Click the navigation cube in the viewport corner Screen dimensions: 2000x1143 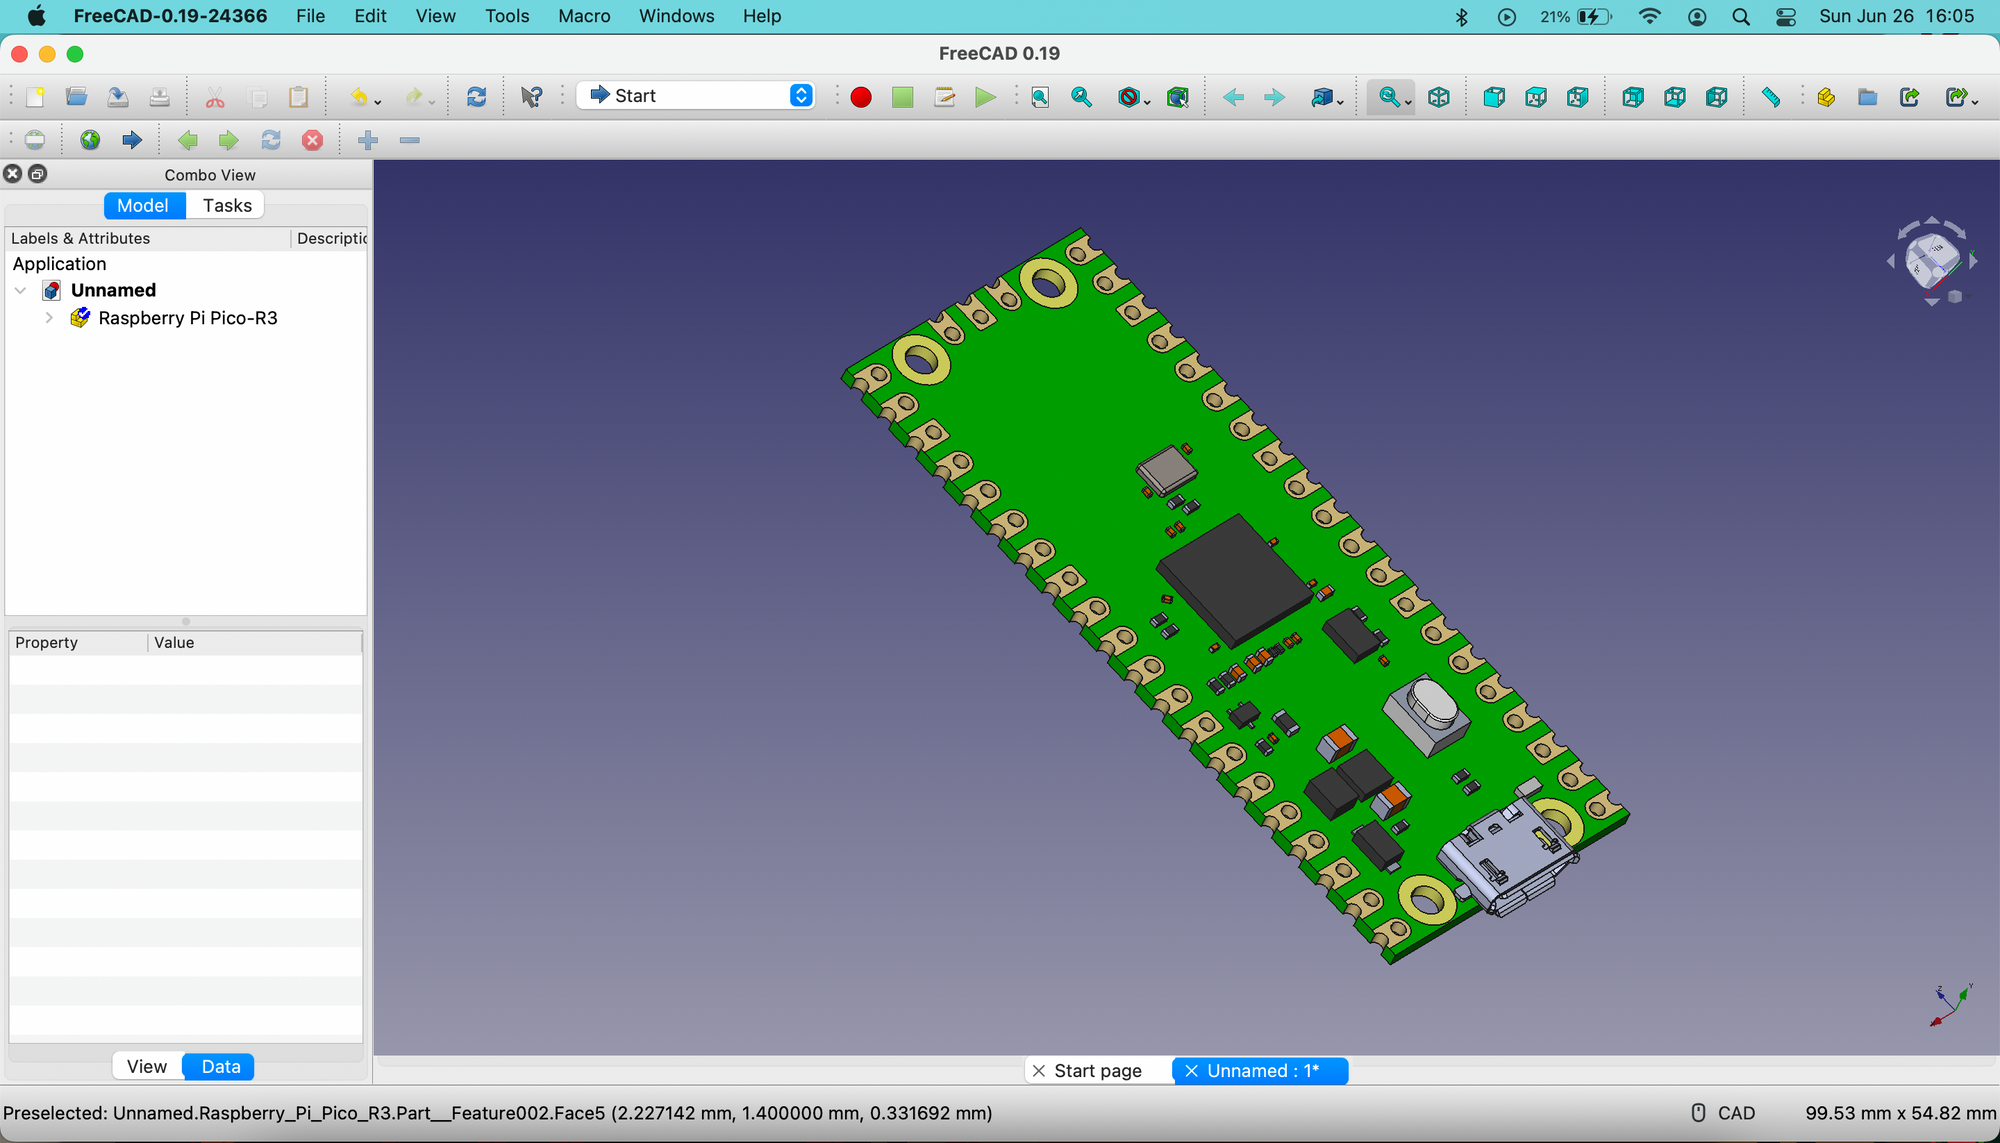coord(1931,260)
